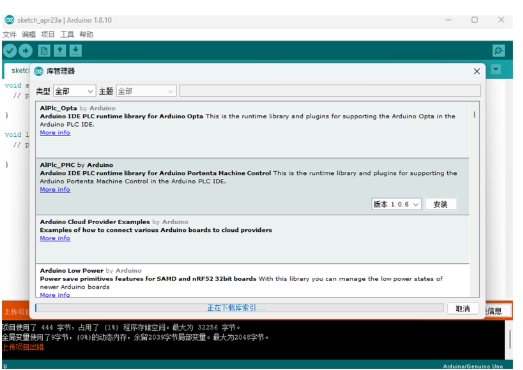The width and height of the screenshot is (523, 370).
Task: Open a sketch with the up-arrow icon
Action: point(60,51)
